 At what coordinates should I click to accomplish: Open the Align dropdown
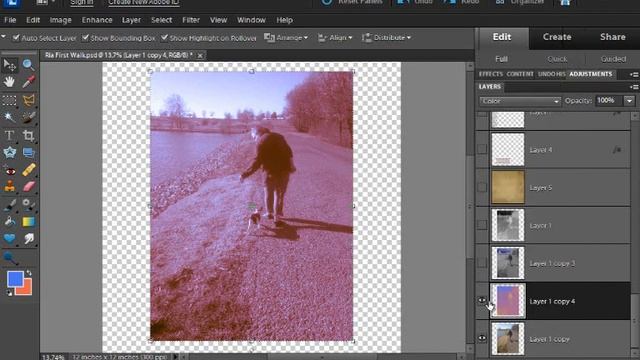coord(335,38)
